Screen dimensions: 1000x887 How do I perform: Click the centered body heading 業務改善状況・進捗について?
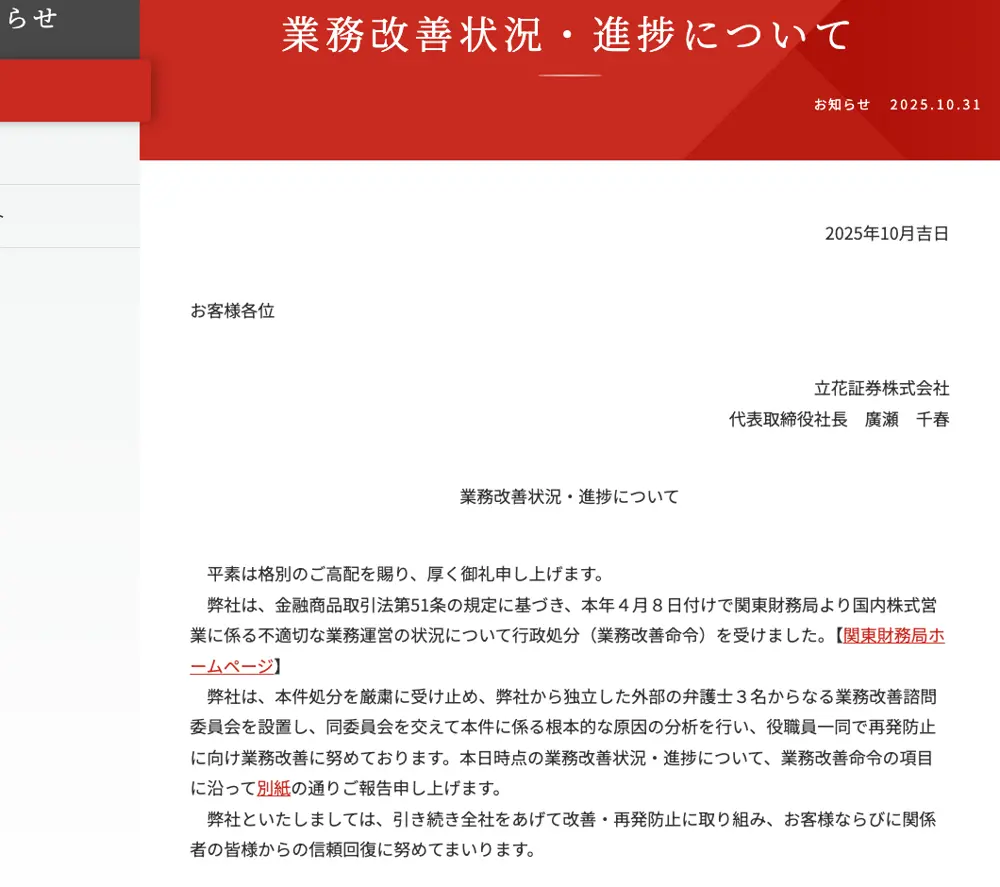coord(570,497)
